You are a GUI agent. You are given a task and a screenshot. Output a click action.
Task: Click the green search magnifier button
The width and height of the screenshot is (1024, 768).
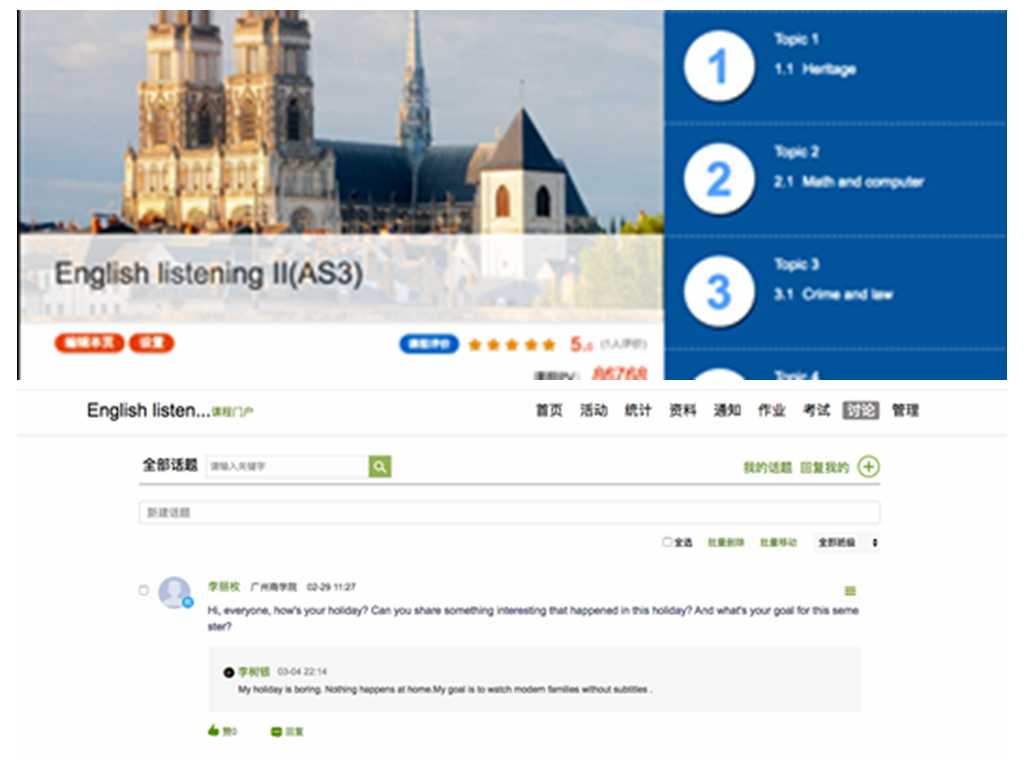coord(380,467)
